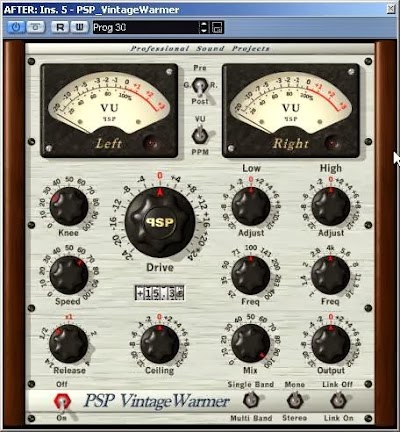
Task: Click the Mix knob
Action: pos(251,344)
